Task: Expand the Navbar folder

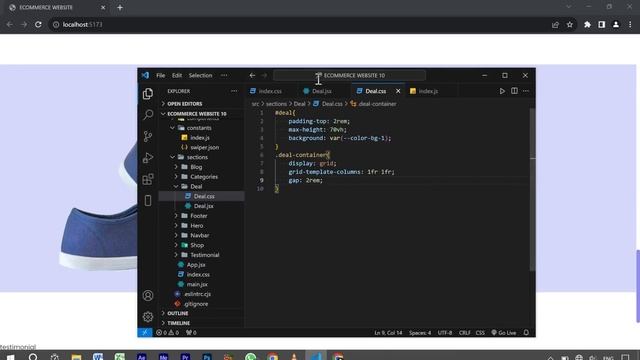Action: pyautogui.click(x=200, y=236)
